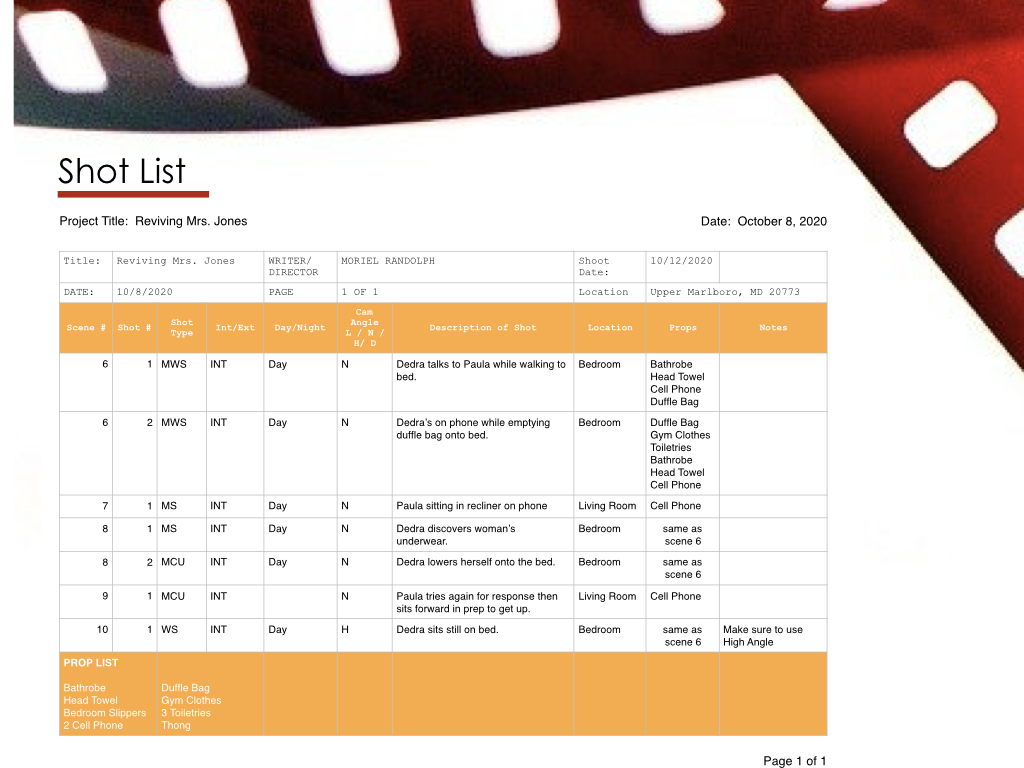Viewport: 1024px width, 768px height.
Task: Select the 'MORIEL RANDOLPH' writer/director cell
Action: coord(388,261)
